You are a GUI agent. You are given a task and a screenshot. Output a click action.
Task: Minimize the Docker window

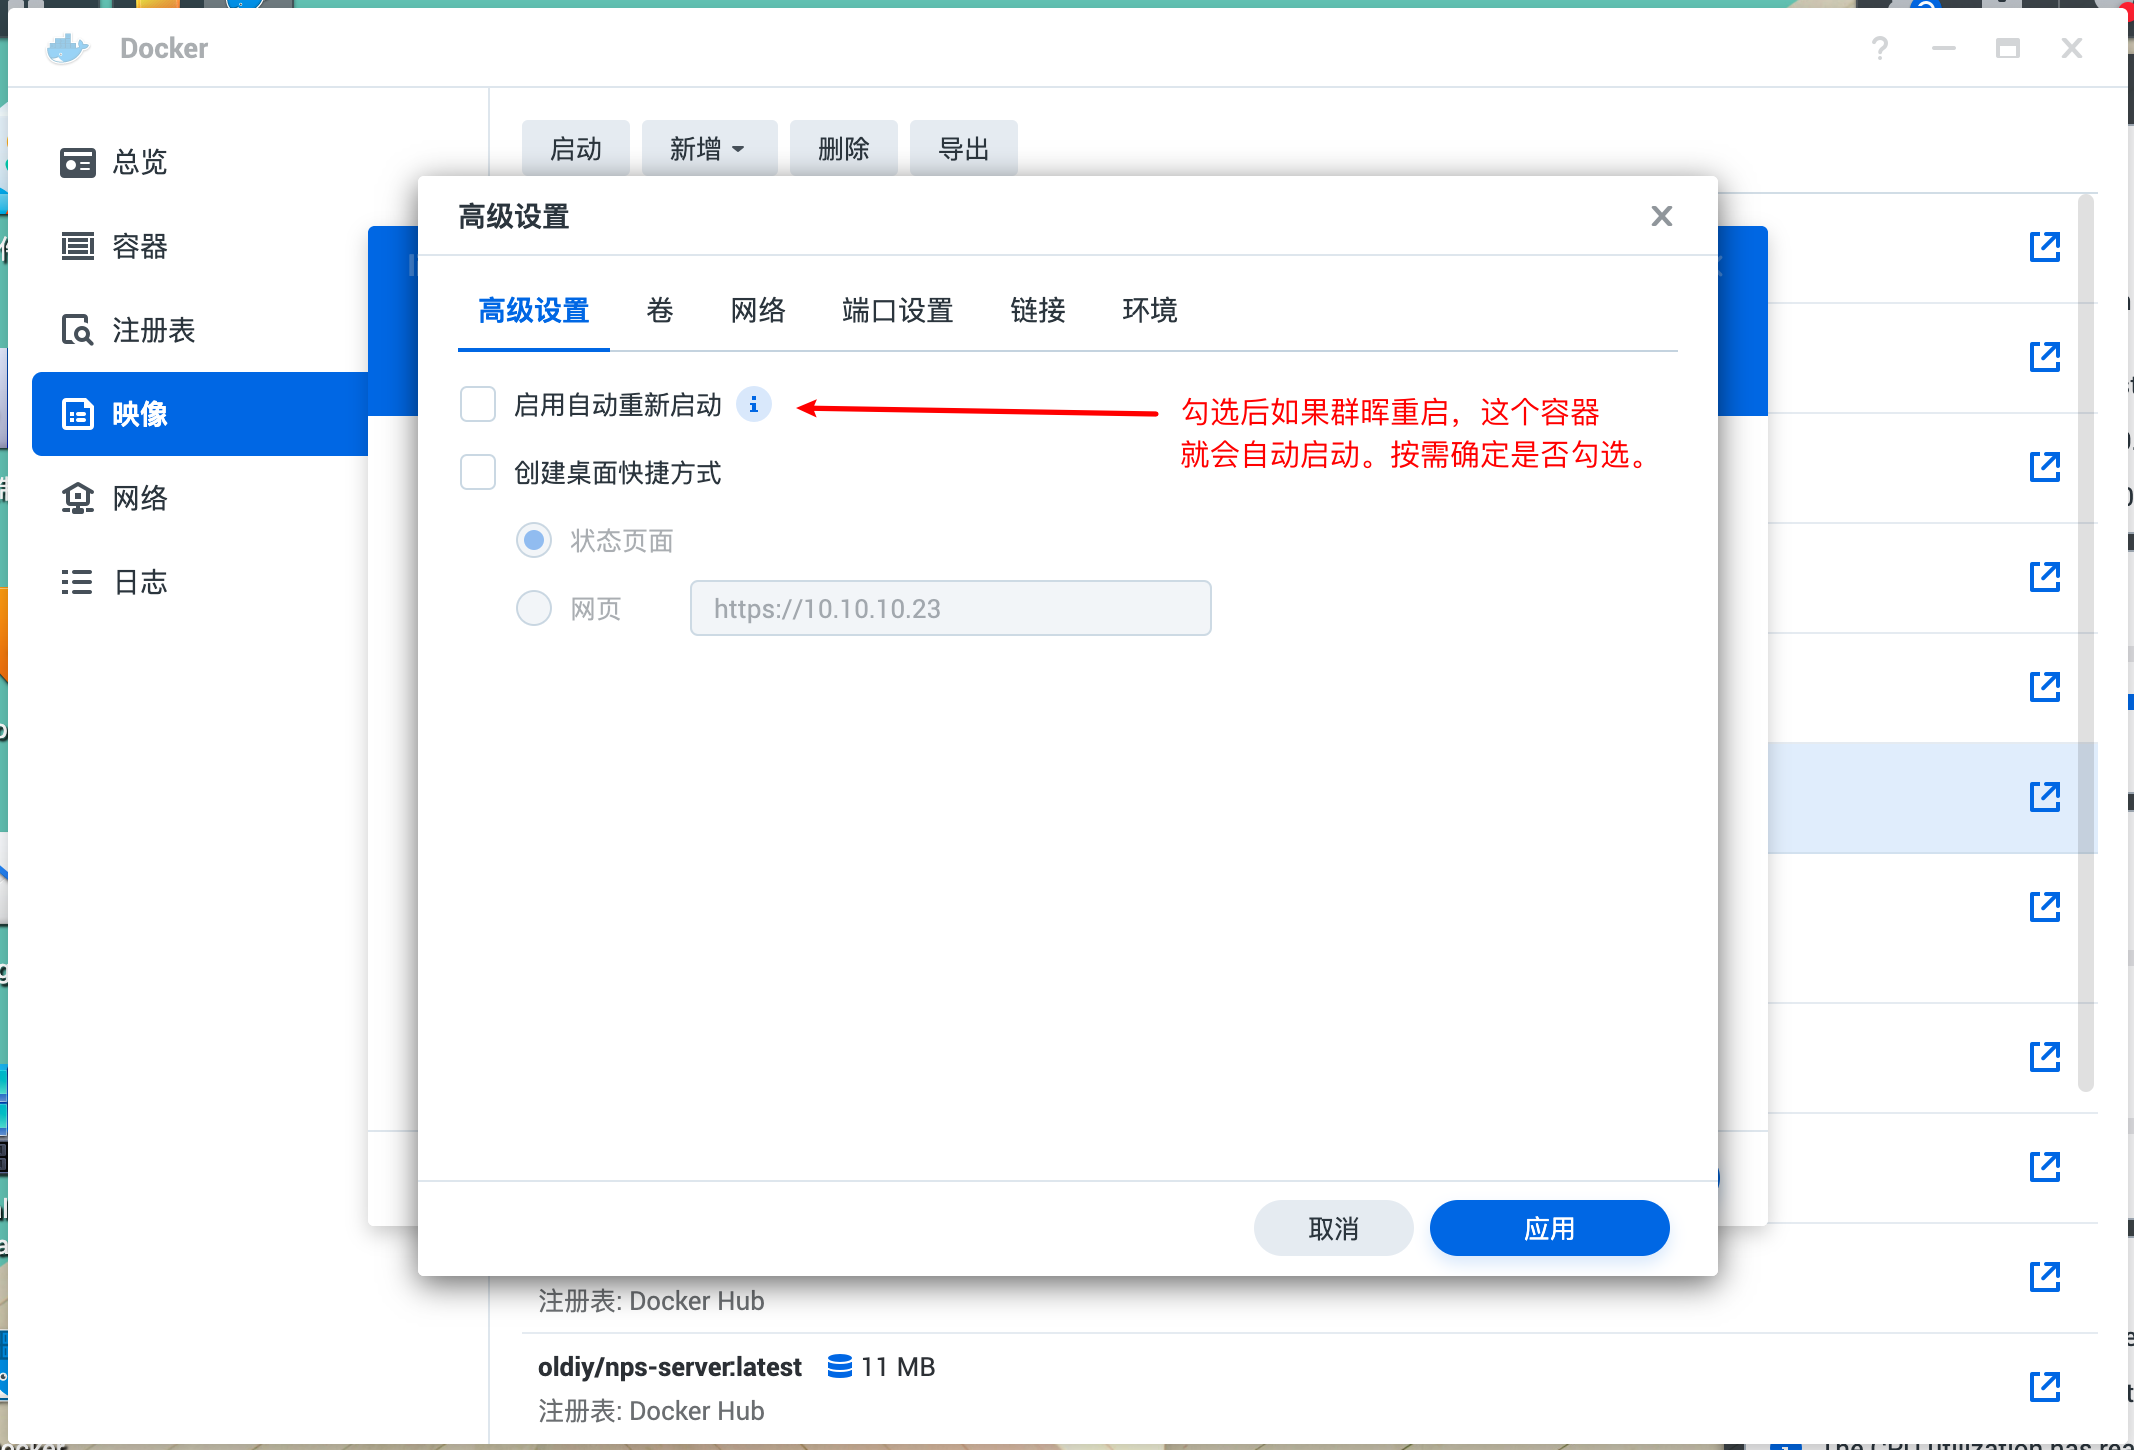click(x=1944, y=48)
